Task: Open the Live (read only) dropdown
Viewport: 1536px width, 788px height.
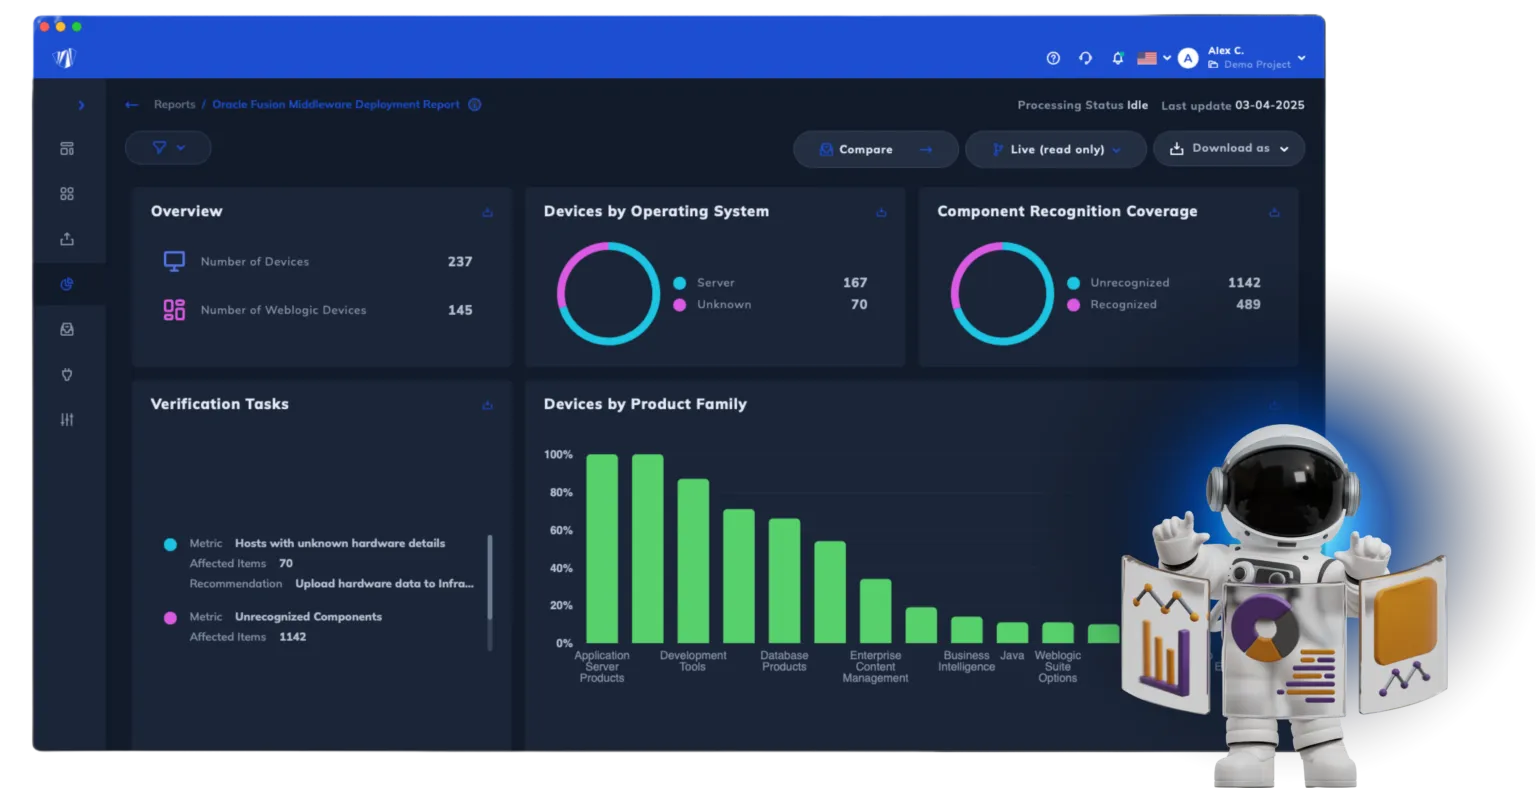Action: (1056, 150)
